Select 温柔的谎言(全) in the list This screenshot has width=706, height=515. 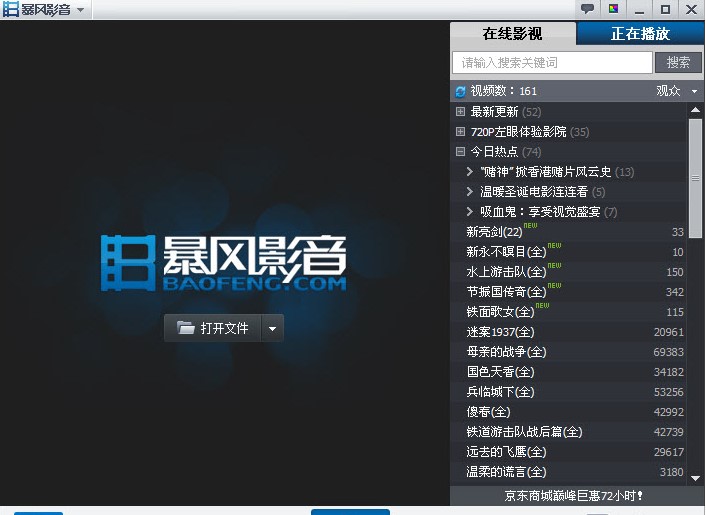[569, 472]
